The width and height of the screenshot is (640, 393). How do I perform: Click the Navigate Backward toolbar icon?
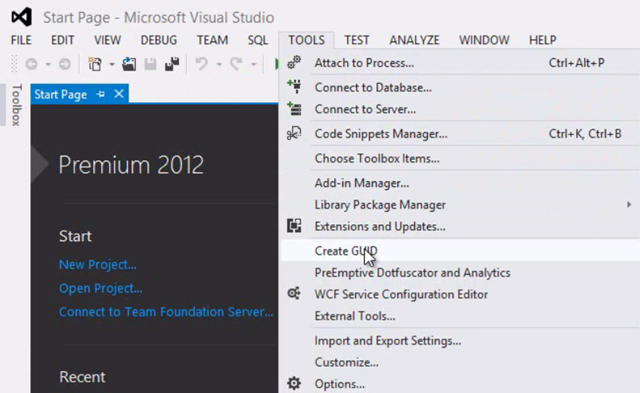(x=31, y=64)
